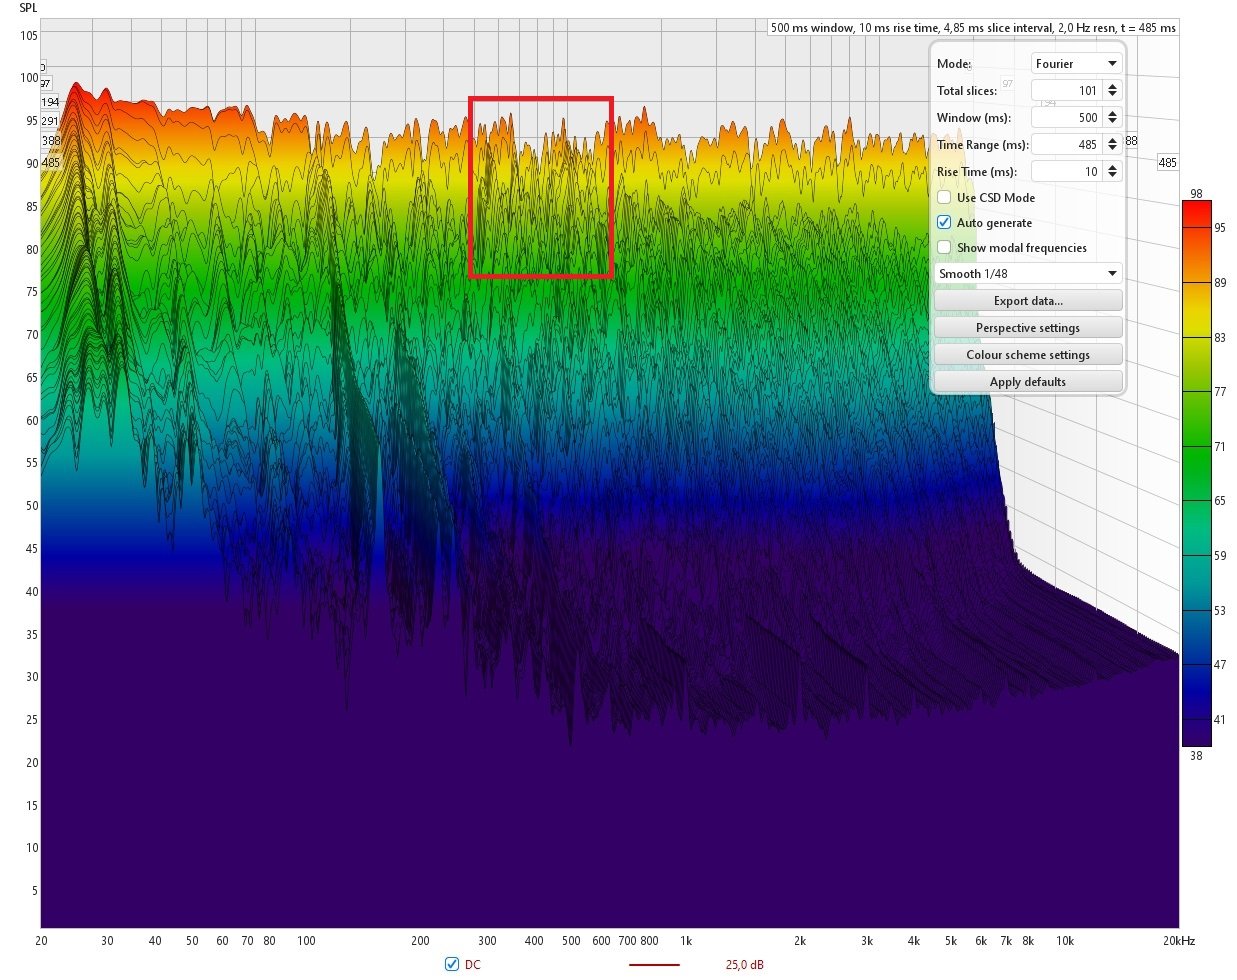Increase Total slices with up arrow
The image size is (1237, 980).
[1112, 86]
